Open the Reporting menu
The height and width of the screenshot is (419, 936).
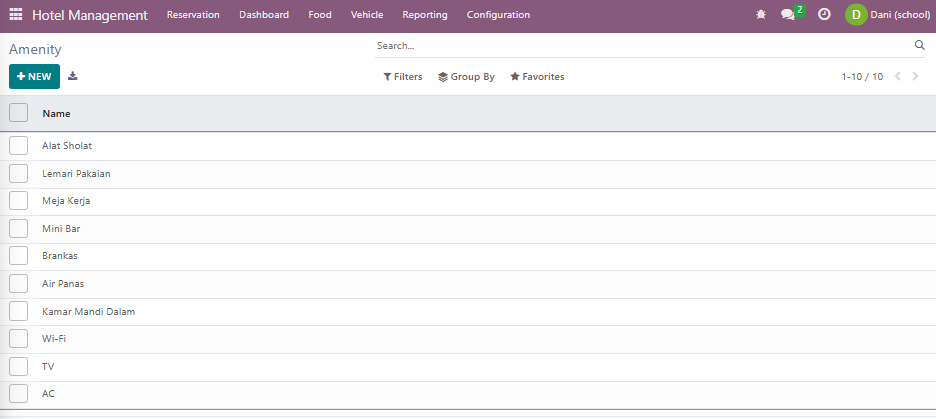[x=425, y=14]
